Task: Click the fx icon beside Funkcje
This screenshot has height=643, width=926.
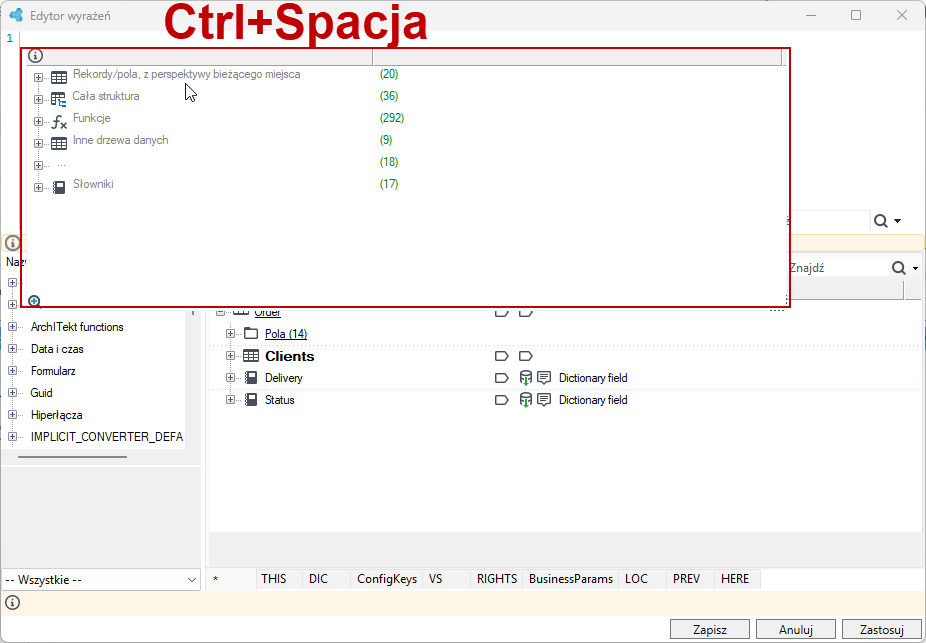Action: [x=58, y=122]
